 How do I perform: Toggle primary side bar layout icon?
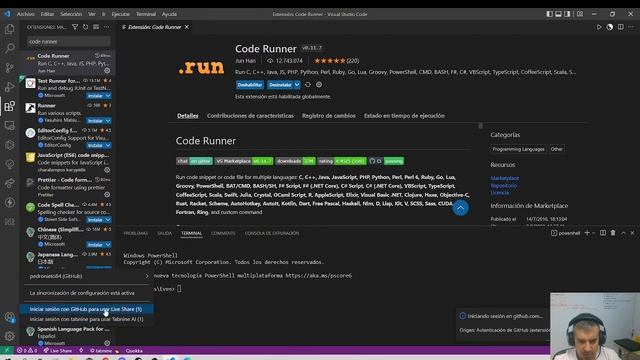click(x=549, y=14)
